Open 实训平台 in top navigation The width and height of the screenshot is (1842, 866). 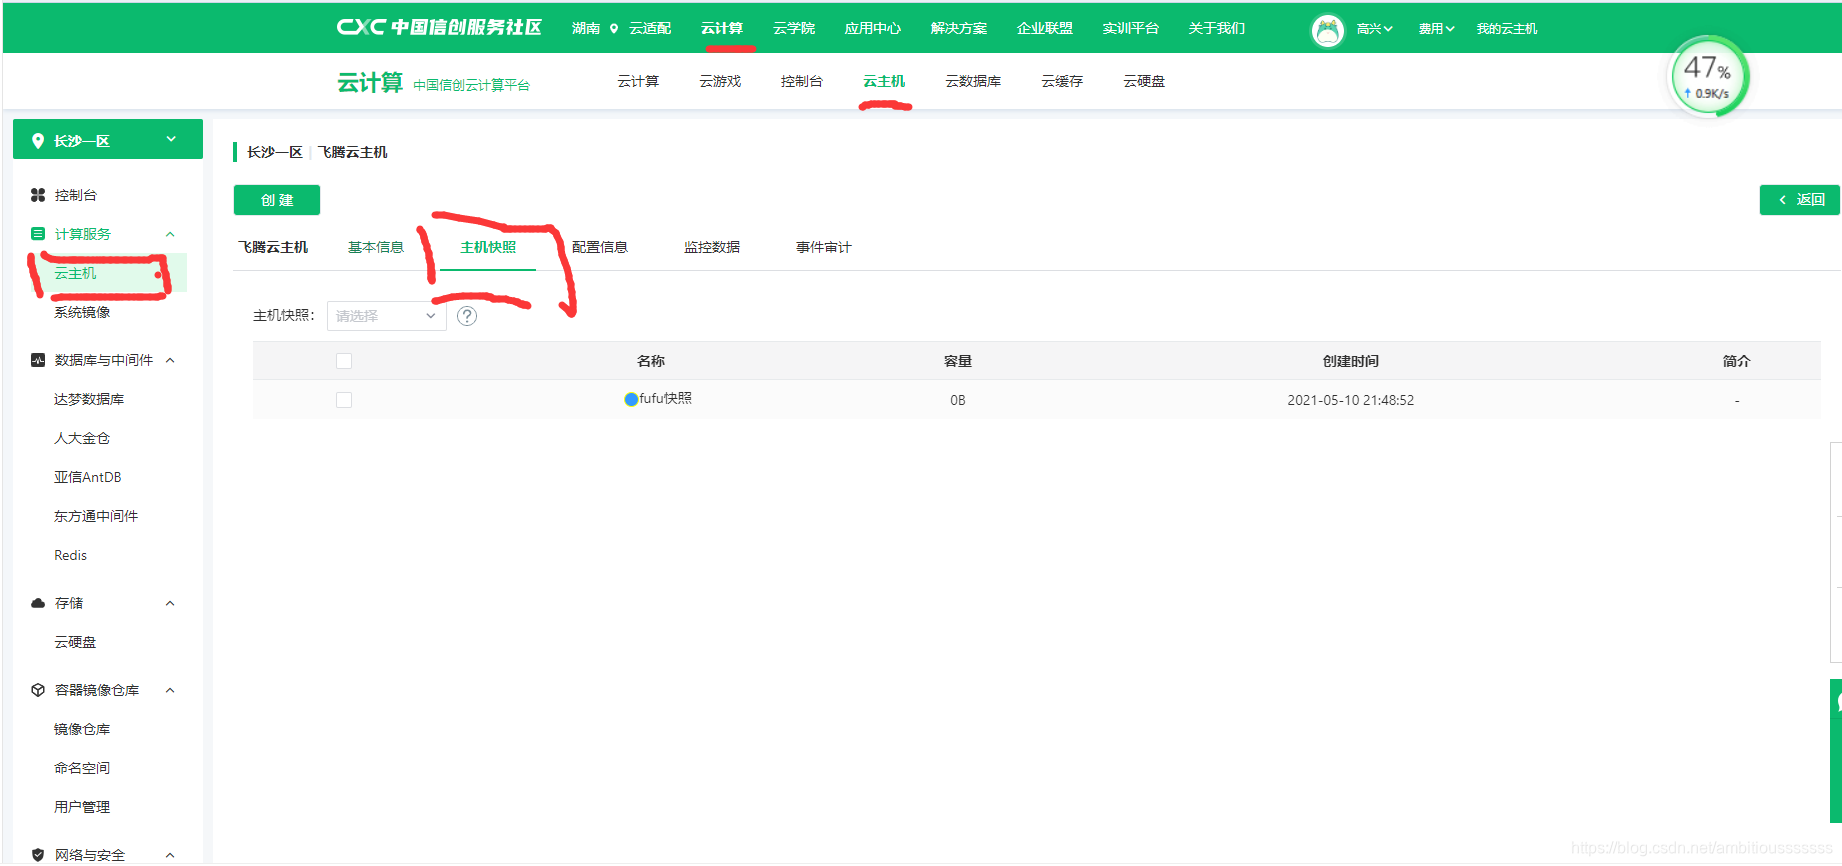click(x=1131, y=28)
